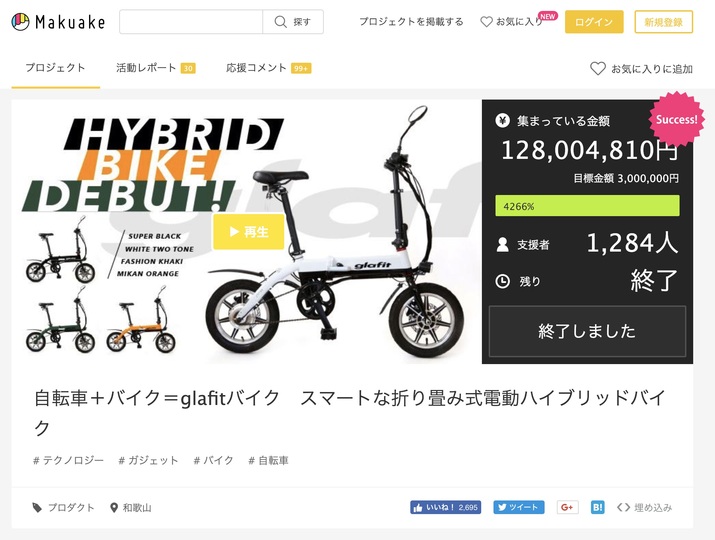Click the Makuake logo icon
715x540 pixels.
pyautogui.click(x=20, y=21)
